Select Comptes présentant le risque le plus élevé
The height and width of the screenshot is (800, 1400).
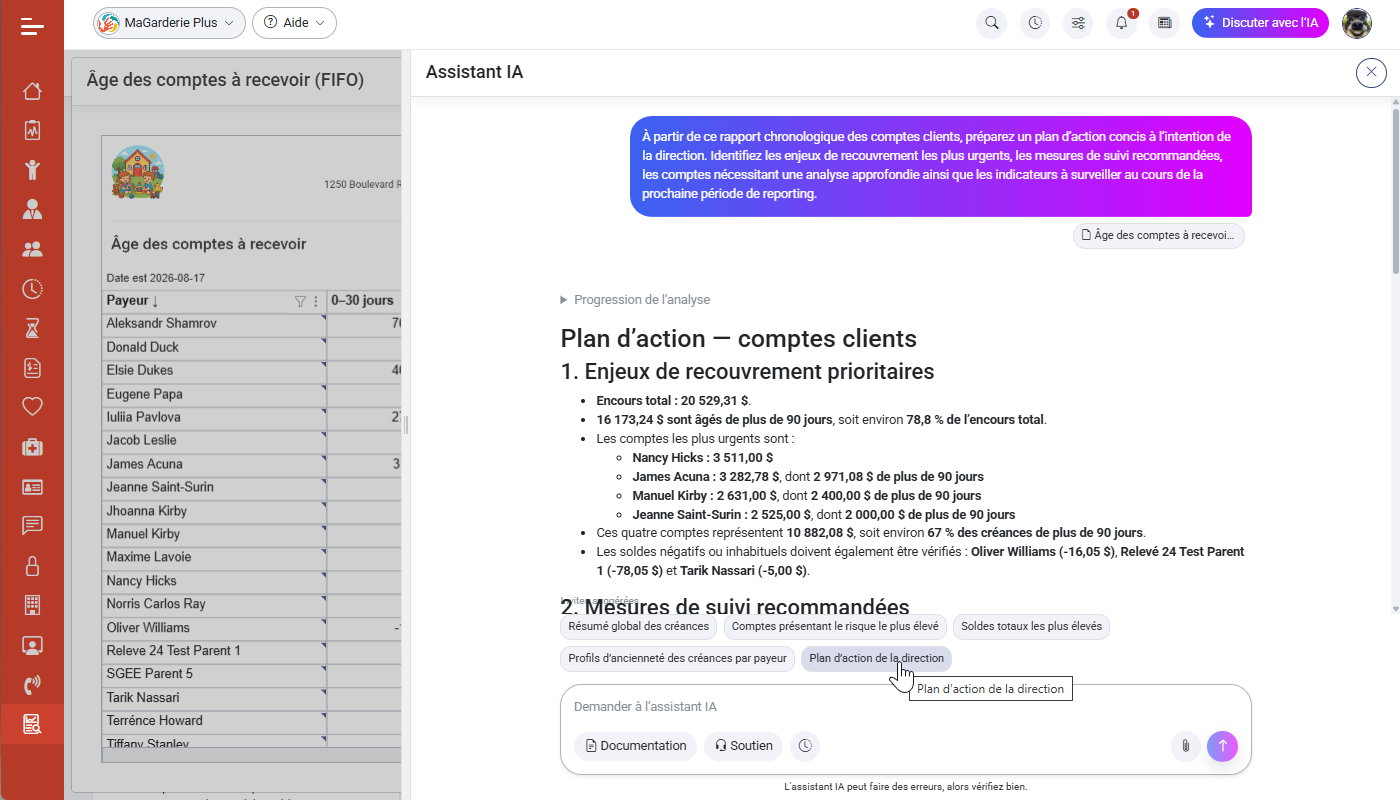pos(835,627)
